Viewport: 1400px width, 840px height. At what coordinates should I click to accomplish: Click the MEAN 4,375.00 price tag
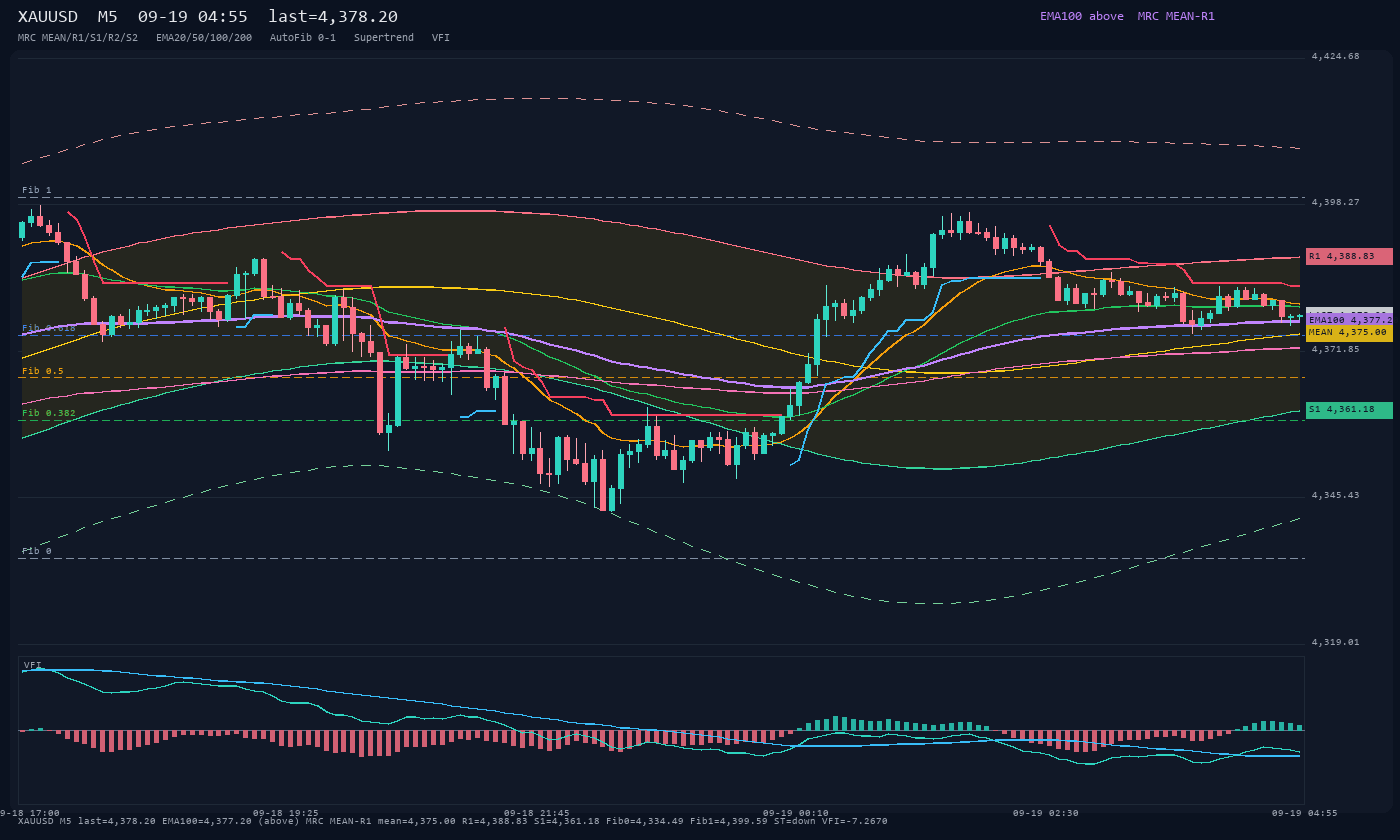point(1349,333)
